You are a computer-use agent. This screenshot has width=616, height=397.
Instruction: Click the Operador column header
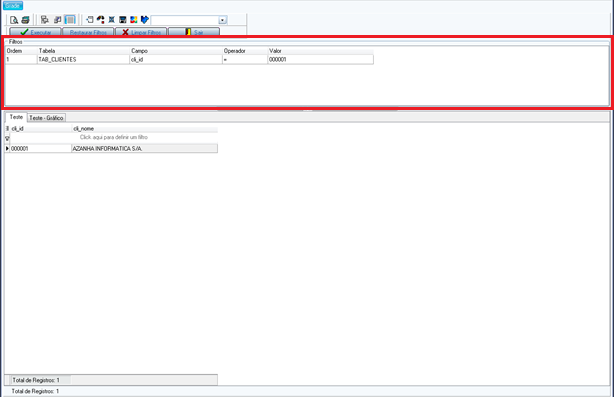click(245, 51)
